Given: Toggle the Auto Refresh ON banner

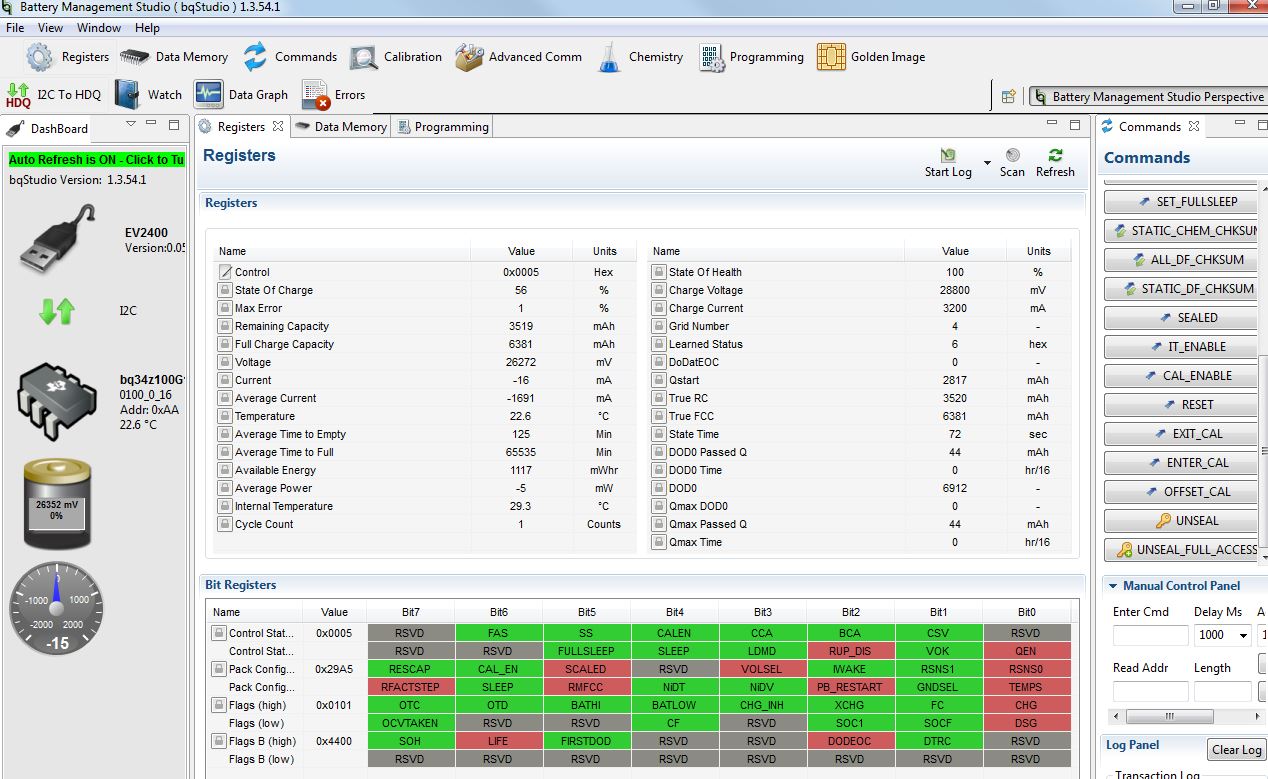Looking at the screenshot, I should pos(96,160).
